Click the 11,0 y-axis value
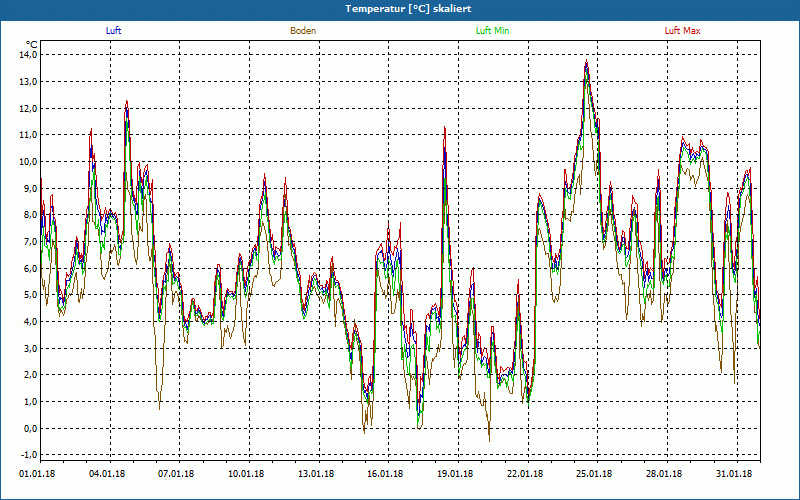 click(x=28, y=135)
